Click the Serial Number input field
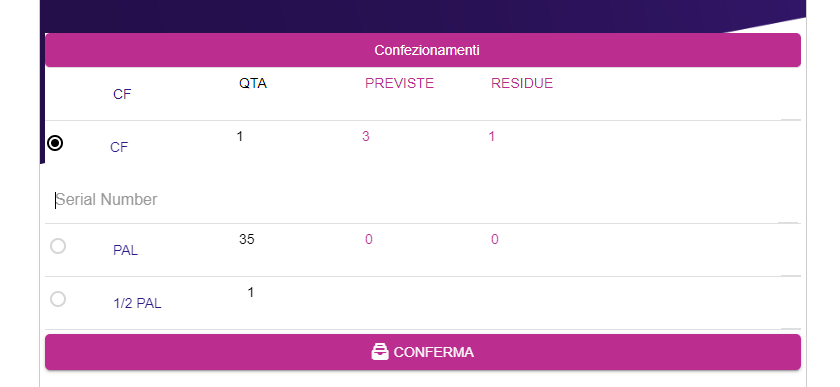Viewport: 840px width, 387px height. (423, 200)
